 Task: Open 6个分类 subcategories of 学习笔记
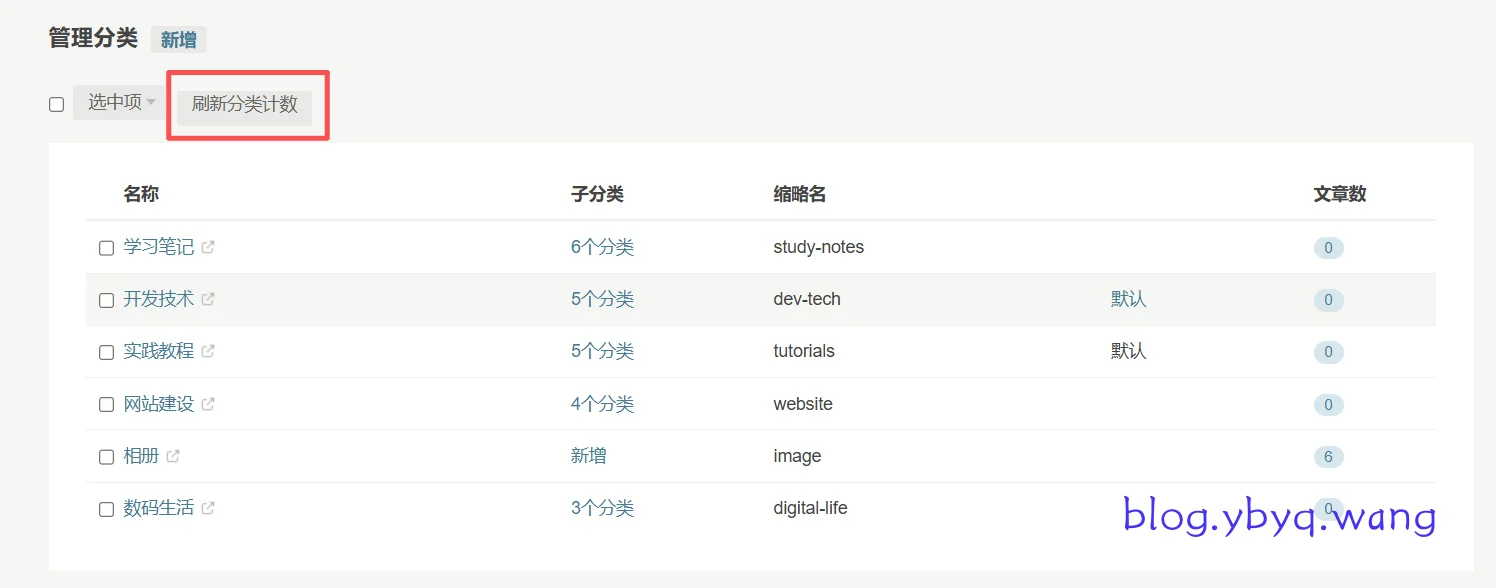[x=602, y=247]
